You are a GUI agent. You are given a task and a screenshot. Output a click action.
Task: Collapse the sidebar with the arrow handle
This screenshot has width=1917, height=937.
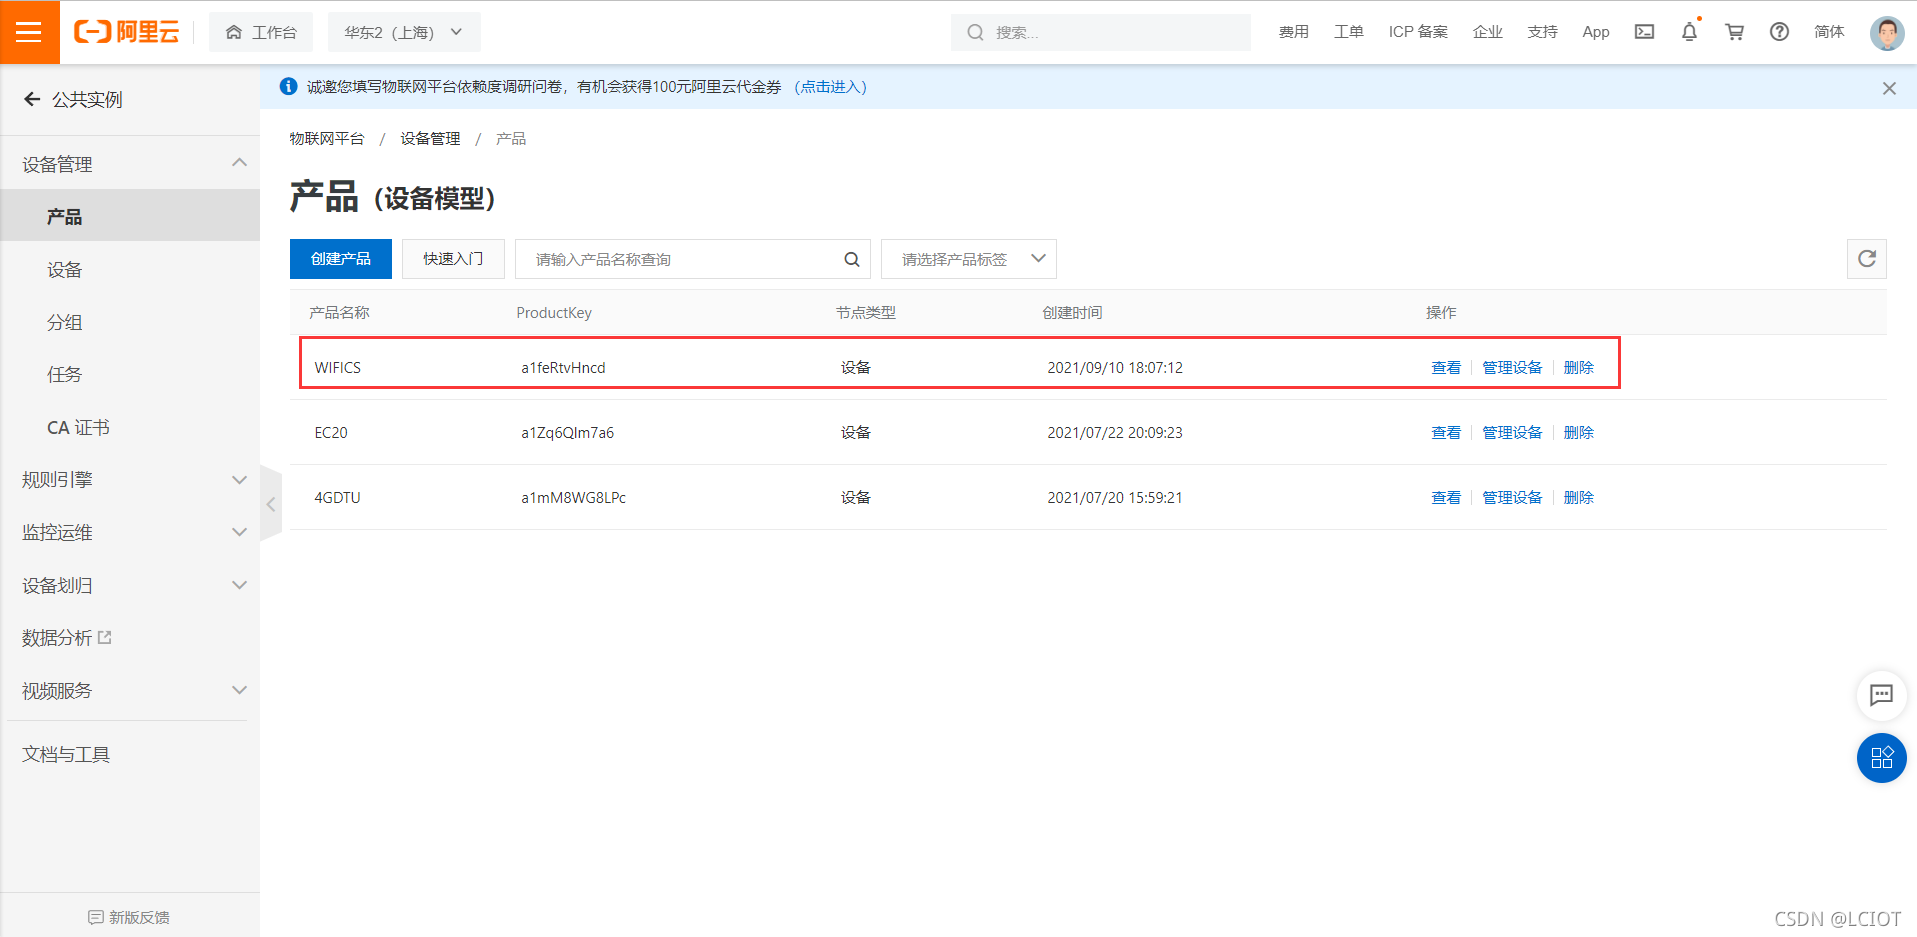pyautogui.click(x=270, y=504)
